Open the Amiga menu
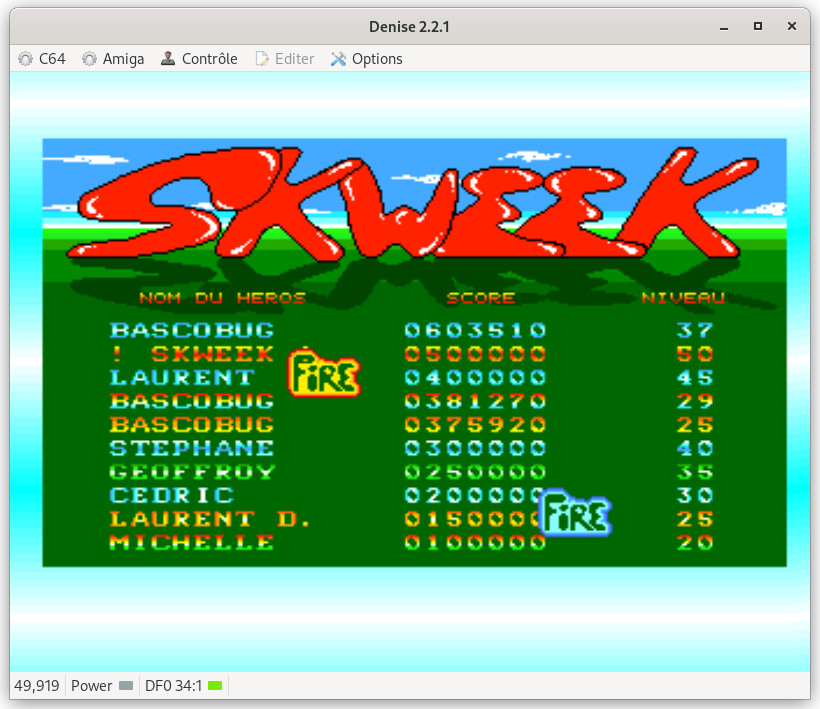The width and height of the screenshot is (820, 709). [113, 59]
